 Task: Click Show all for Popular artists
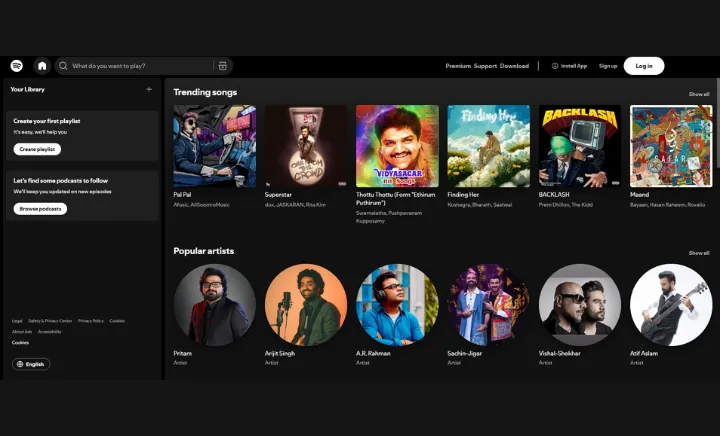(699, 253)
